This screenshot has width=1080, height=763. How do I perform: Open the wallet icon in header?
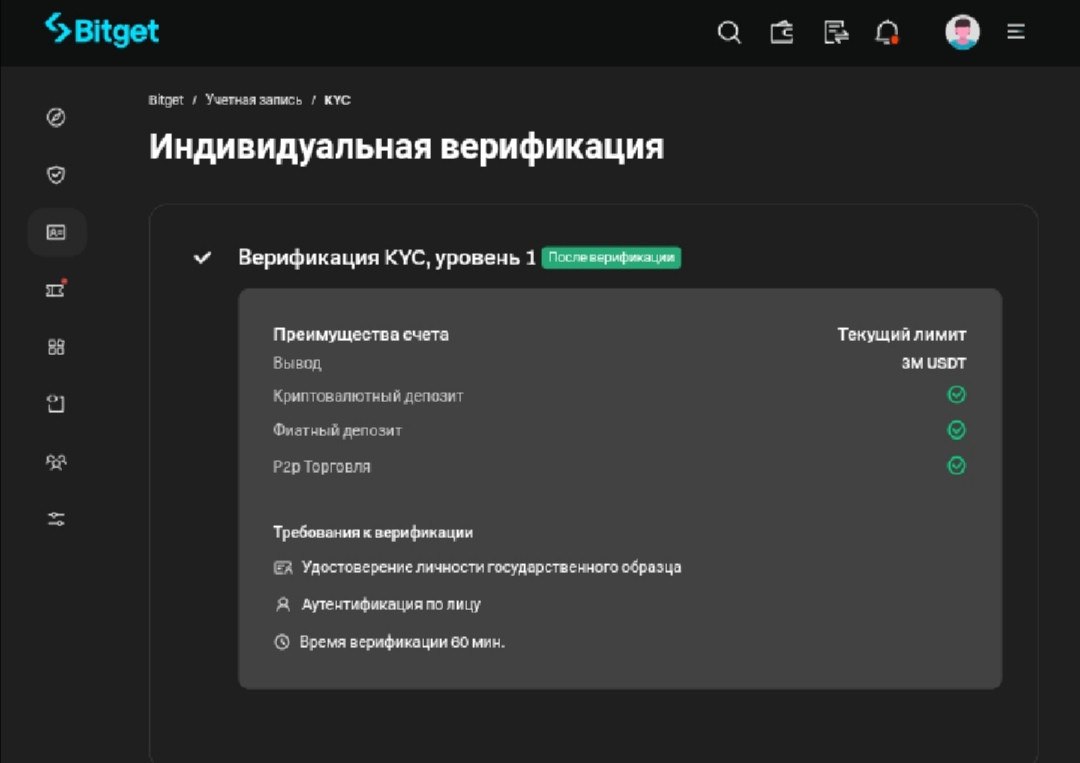point(782,32)
